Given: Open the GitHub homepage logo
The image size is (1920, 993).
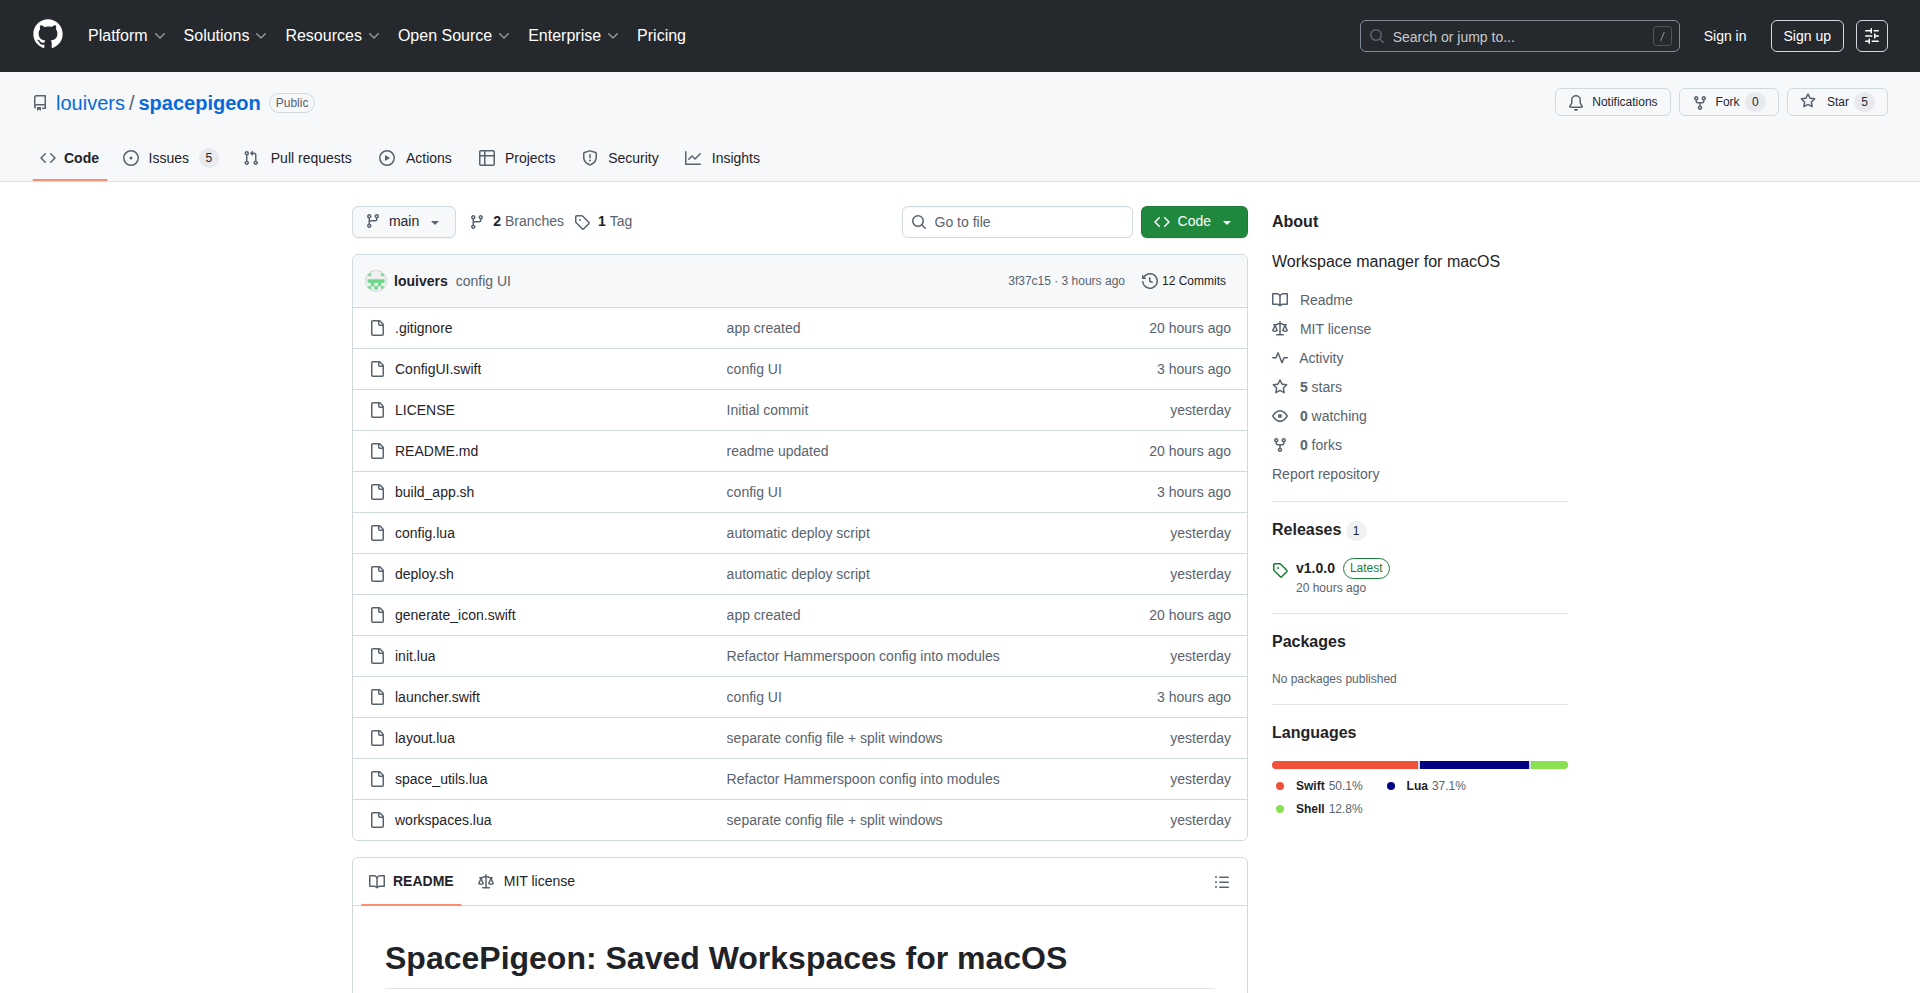Looking at the screenshot, I should 48,35.
